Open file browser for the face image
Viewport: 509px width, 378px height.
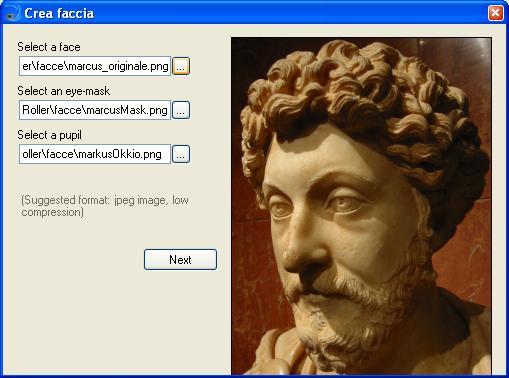(x=181, y=66)
